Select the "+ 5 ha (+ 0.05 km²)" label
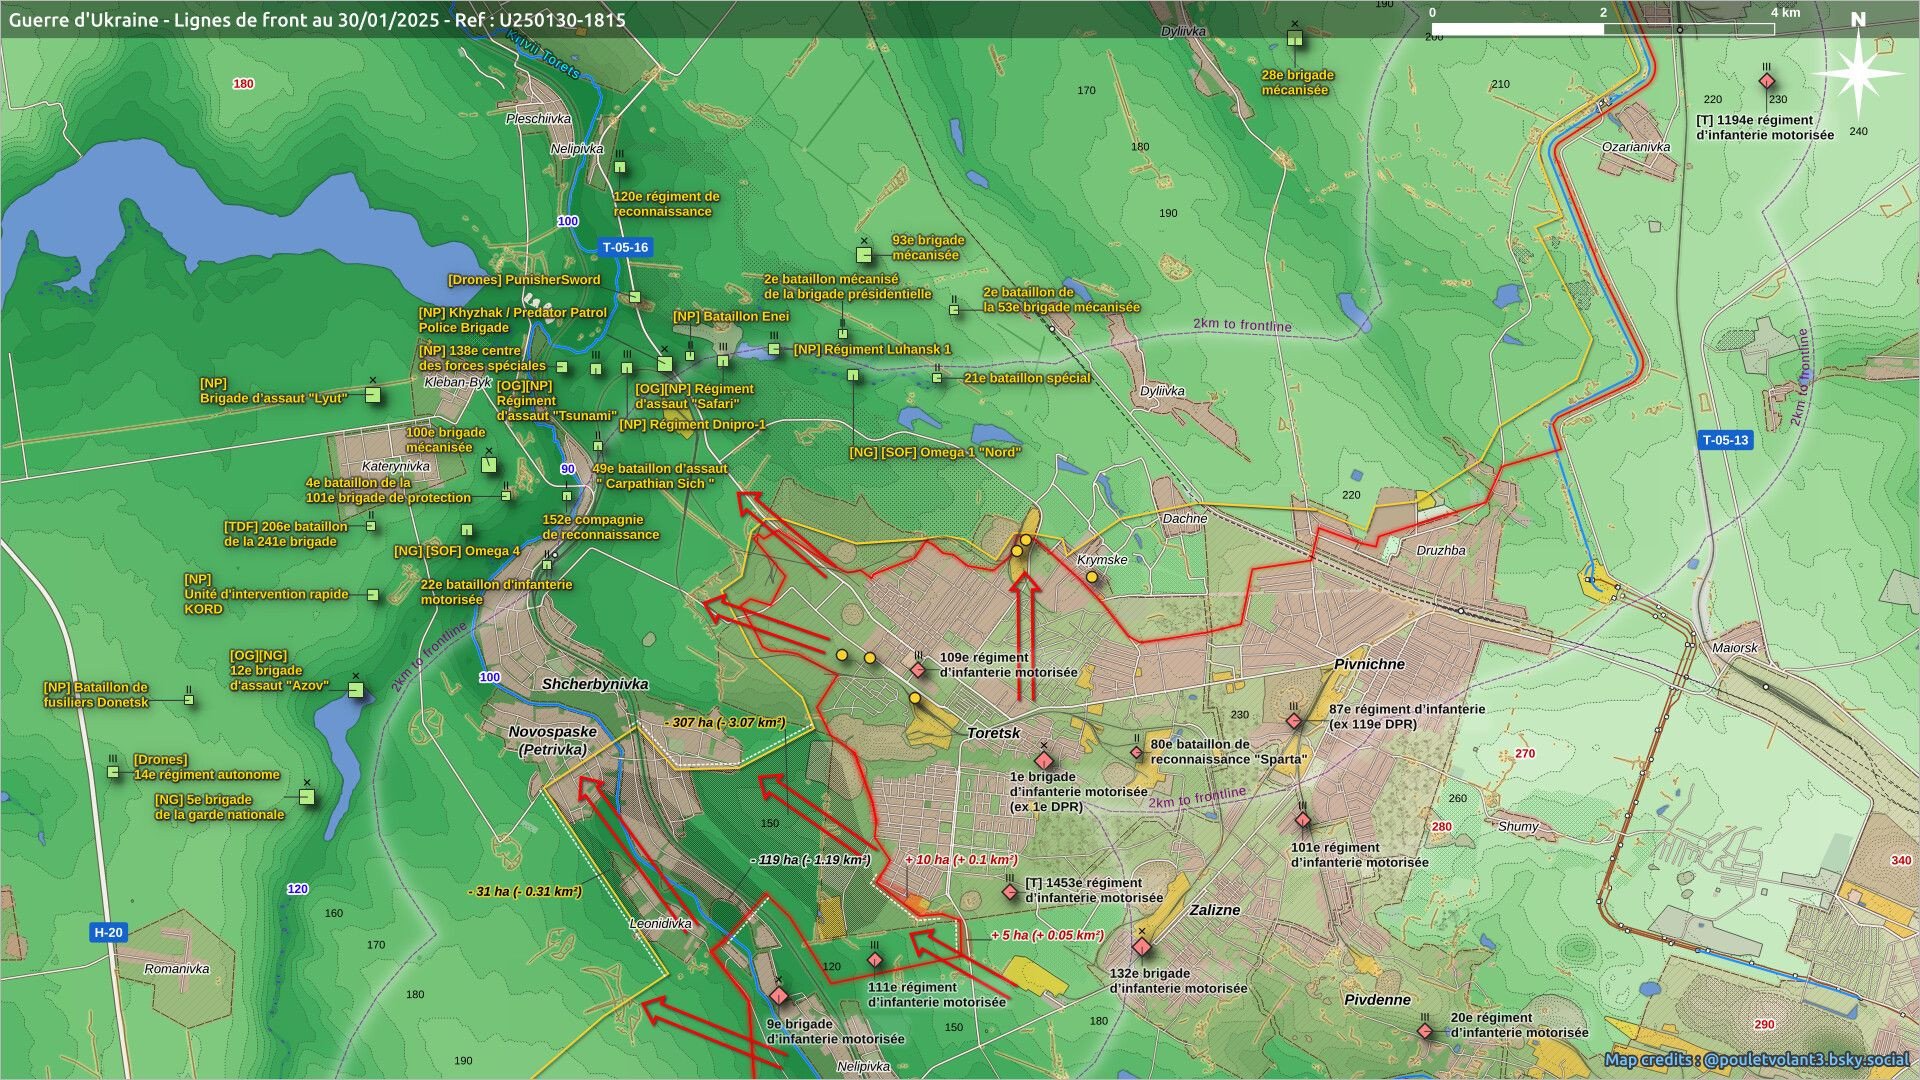This screenshot has height=1080, width=1920. tap(1047, 935)
